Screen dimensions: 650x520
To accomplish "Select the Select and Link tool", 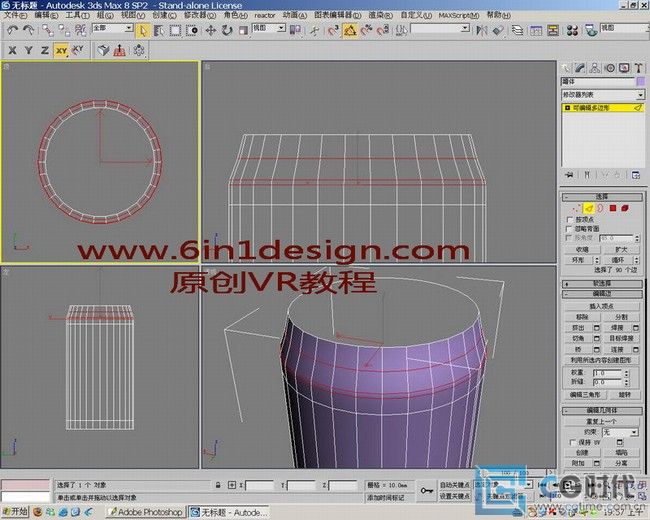I will pyautogui.click(x=48, y=30).
